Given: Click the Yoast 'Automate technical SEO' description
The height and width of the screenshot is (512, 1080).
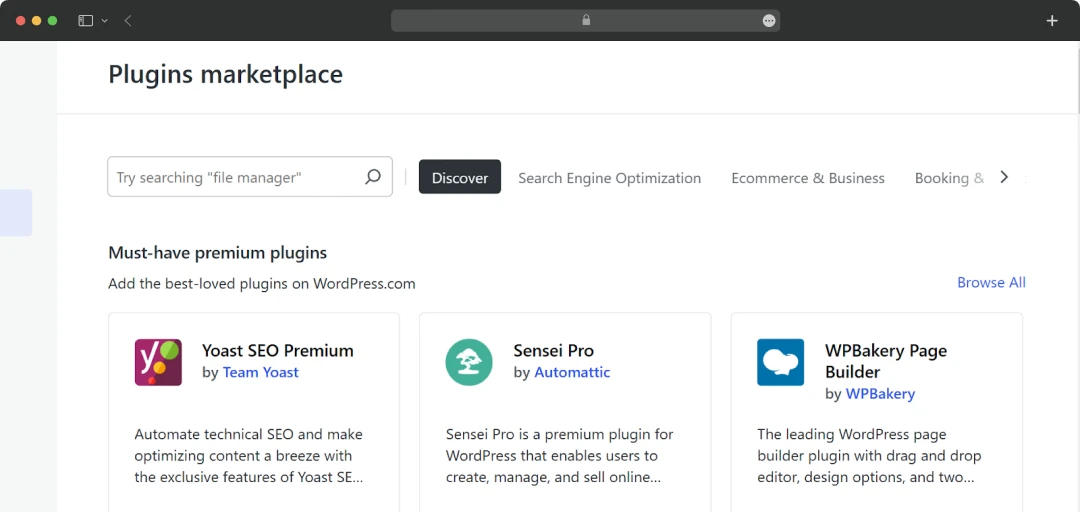Looking at the screenshot, I should [x=249, y=456].
